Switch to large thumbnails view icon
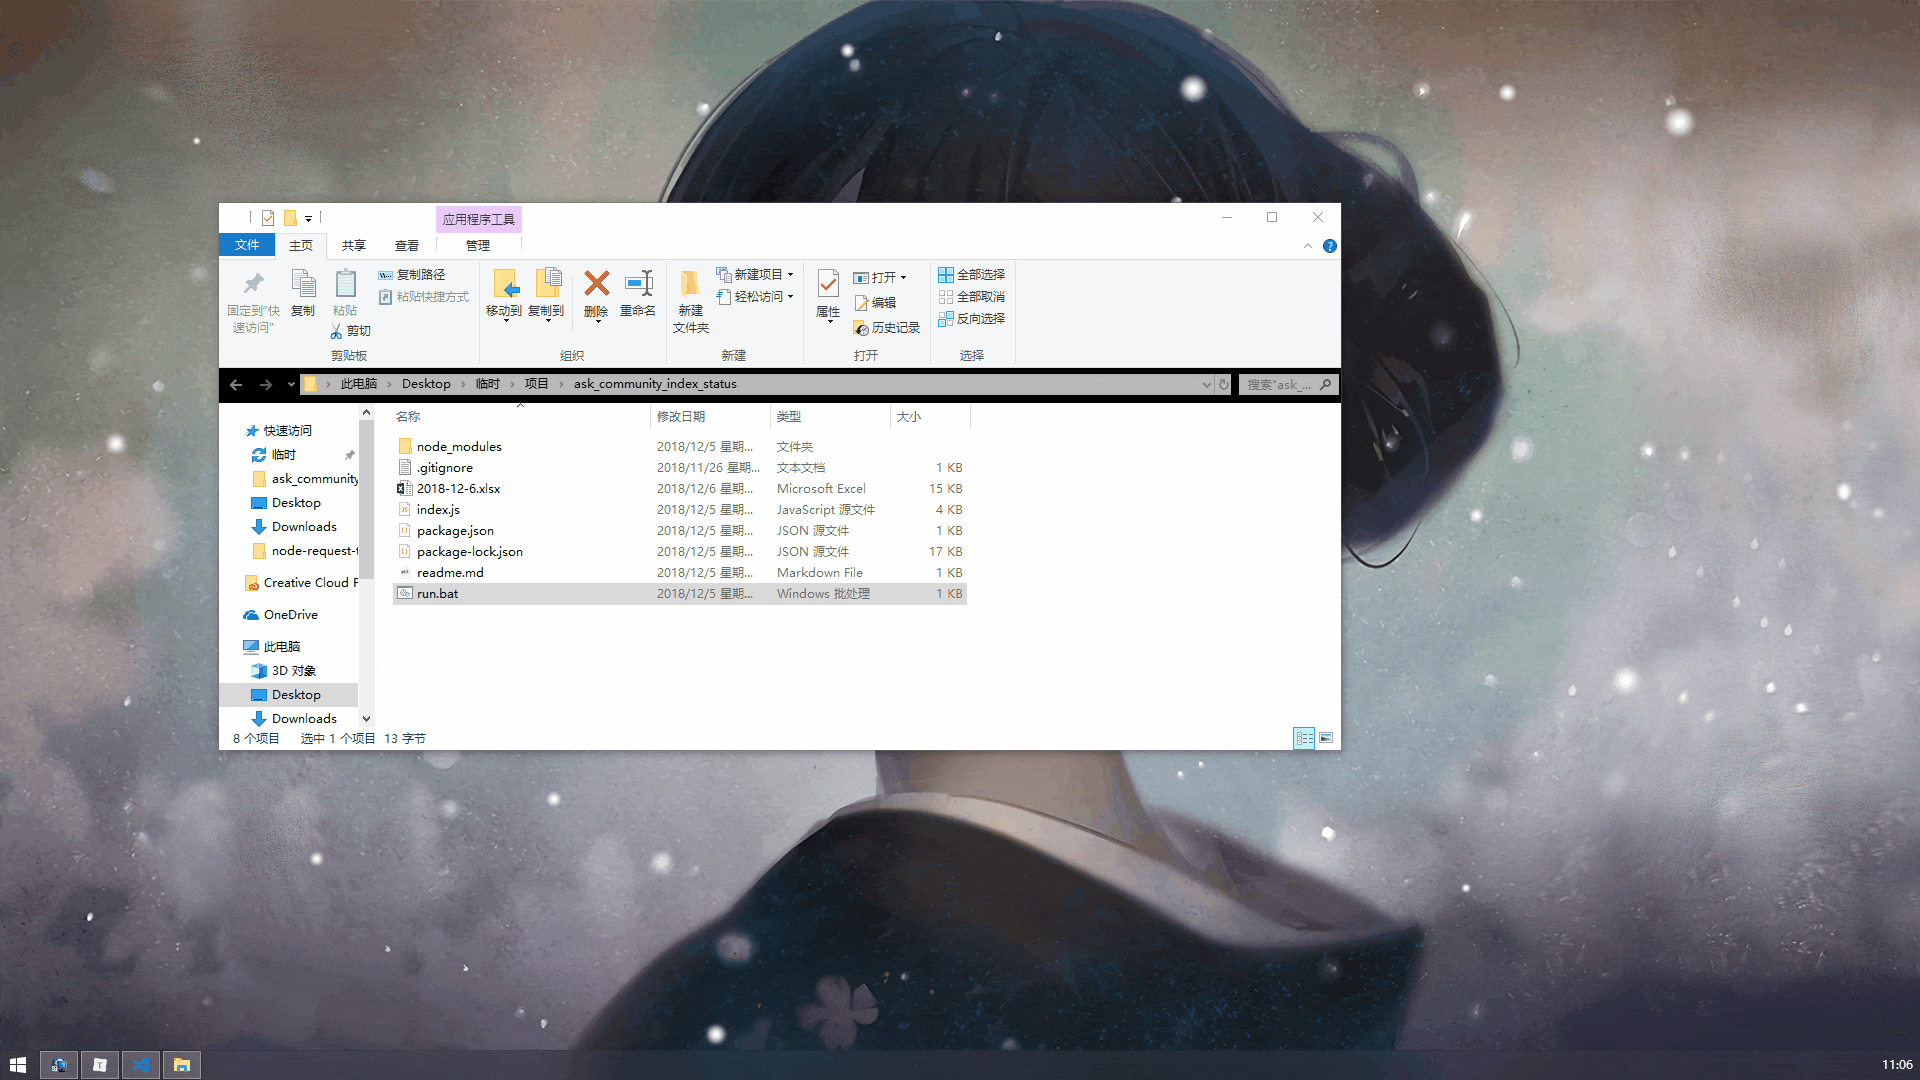 (1326, 738)
